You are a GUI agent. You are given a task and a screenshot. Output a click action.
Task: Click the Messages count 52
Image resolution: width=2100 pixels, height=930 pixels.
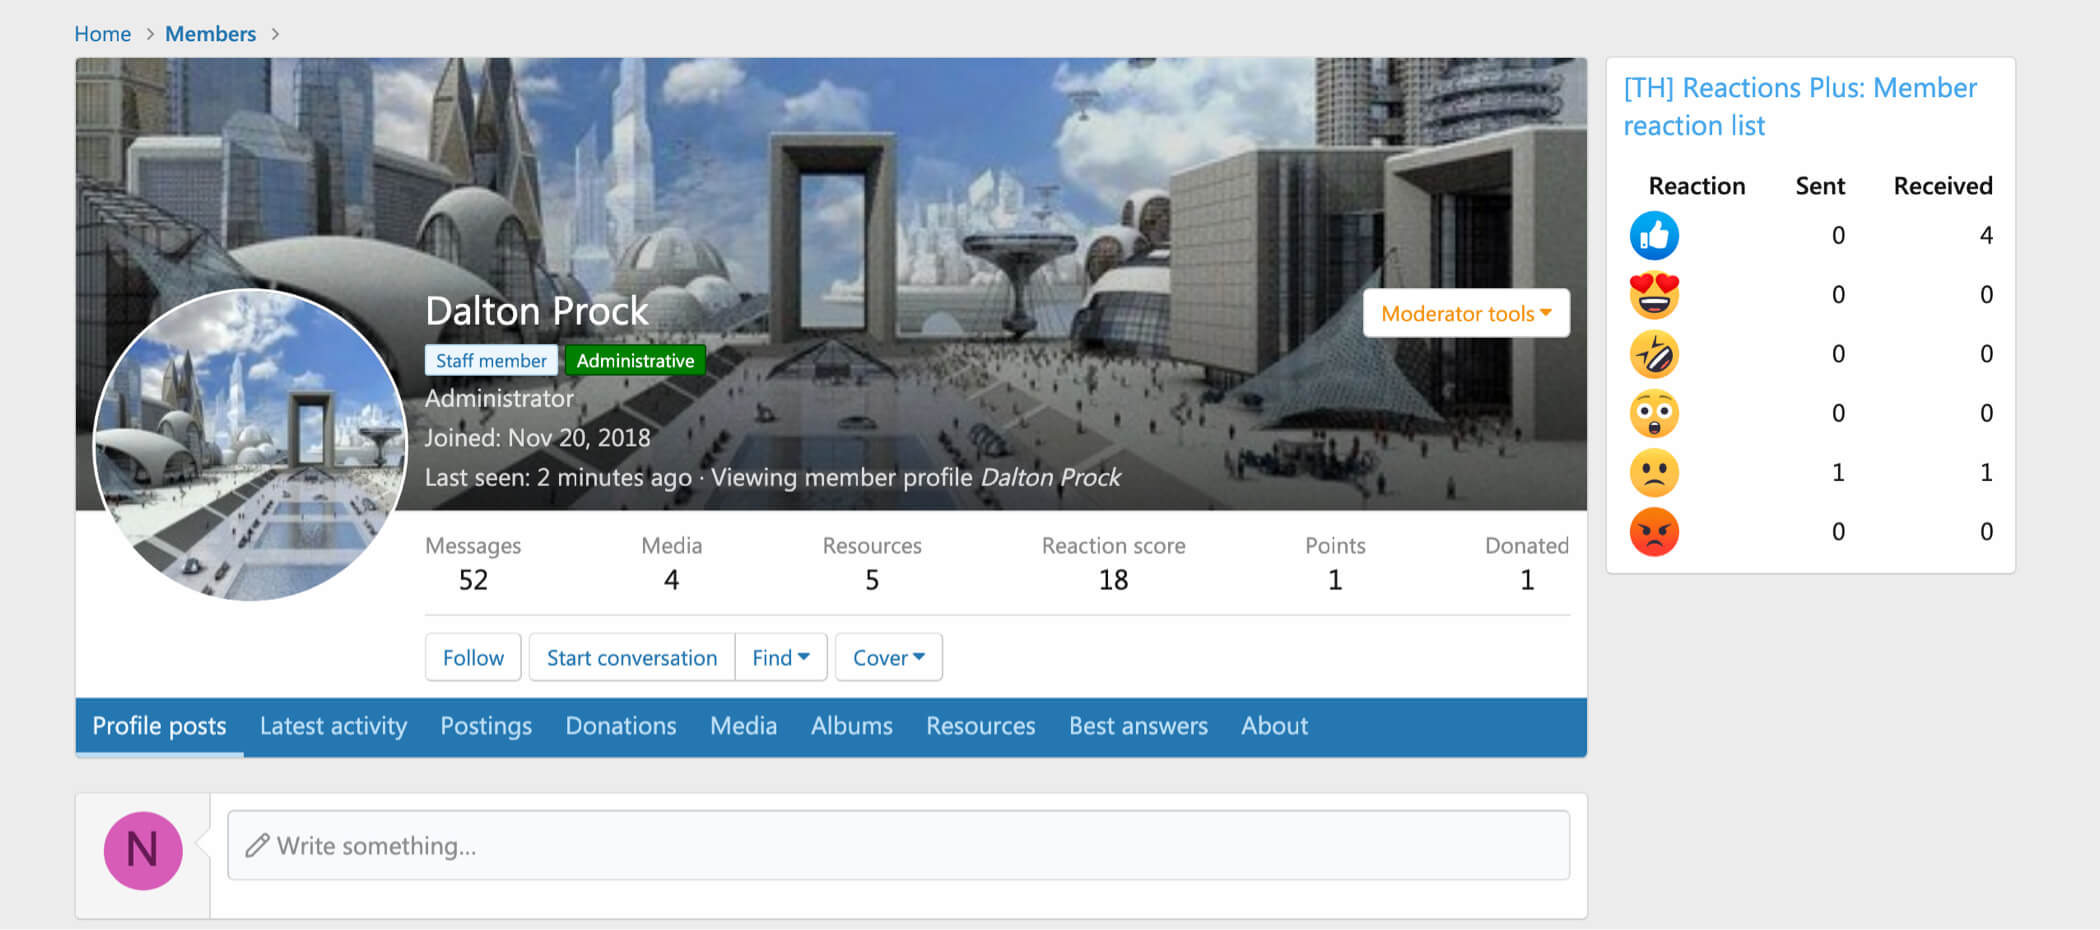[x=473, y=580]
